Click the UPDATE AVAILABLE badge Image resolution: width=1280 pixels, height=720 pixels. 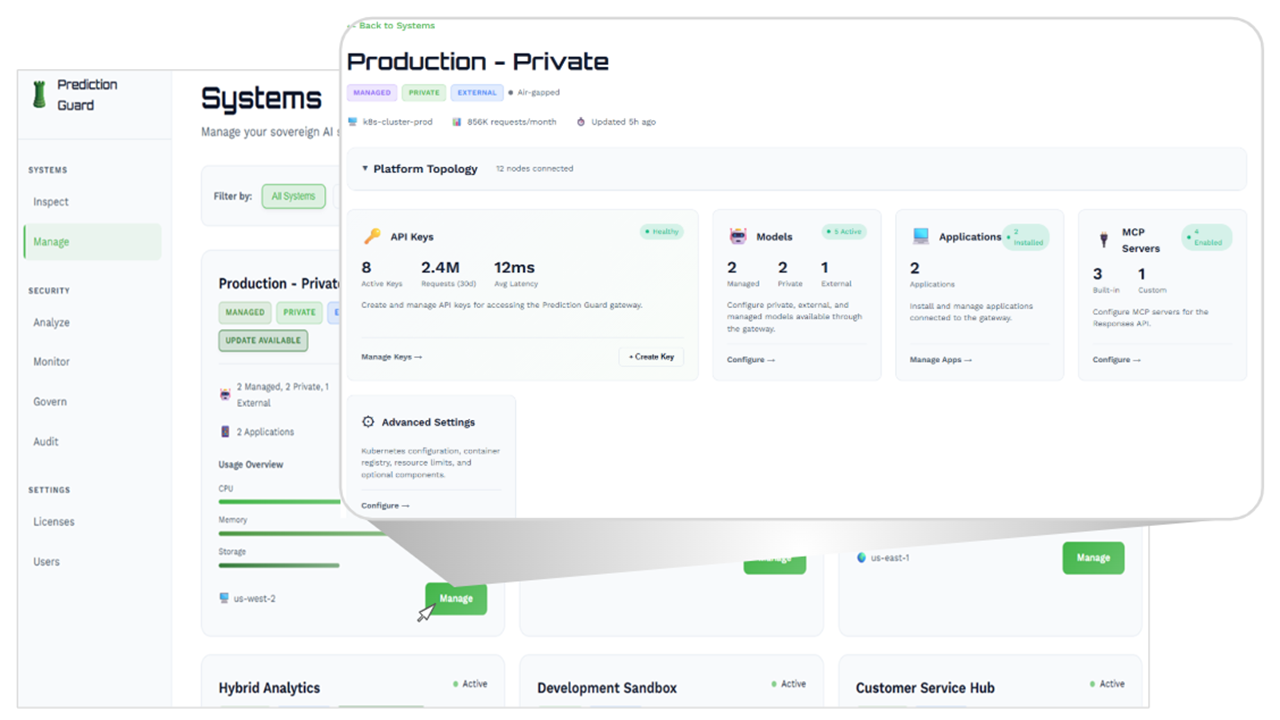263,341
